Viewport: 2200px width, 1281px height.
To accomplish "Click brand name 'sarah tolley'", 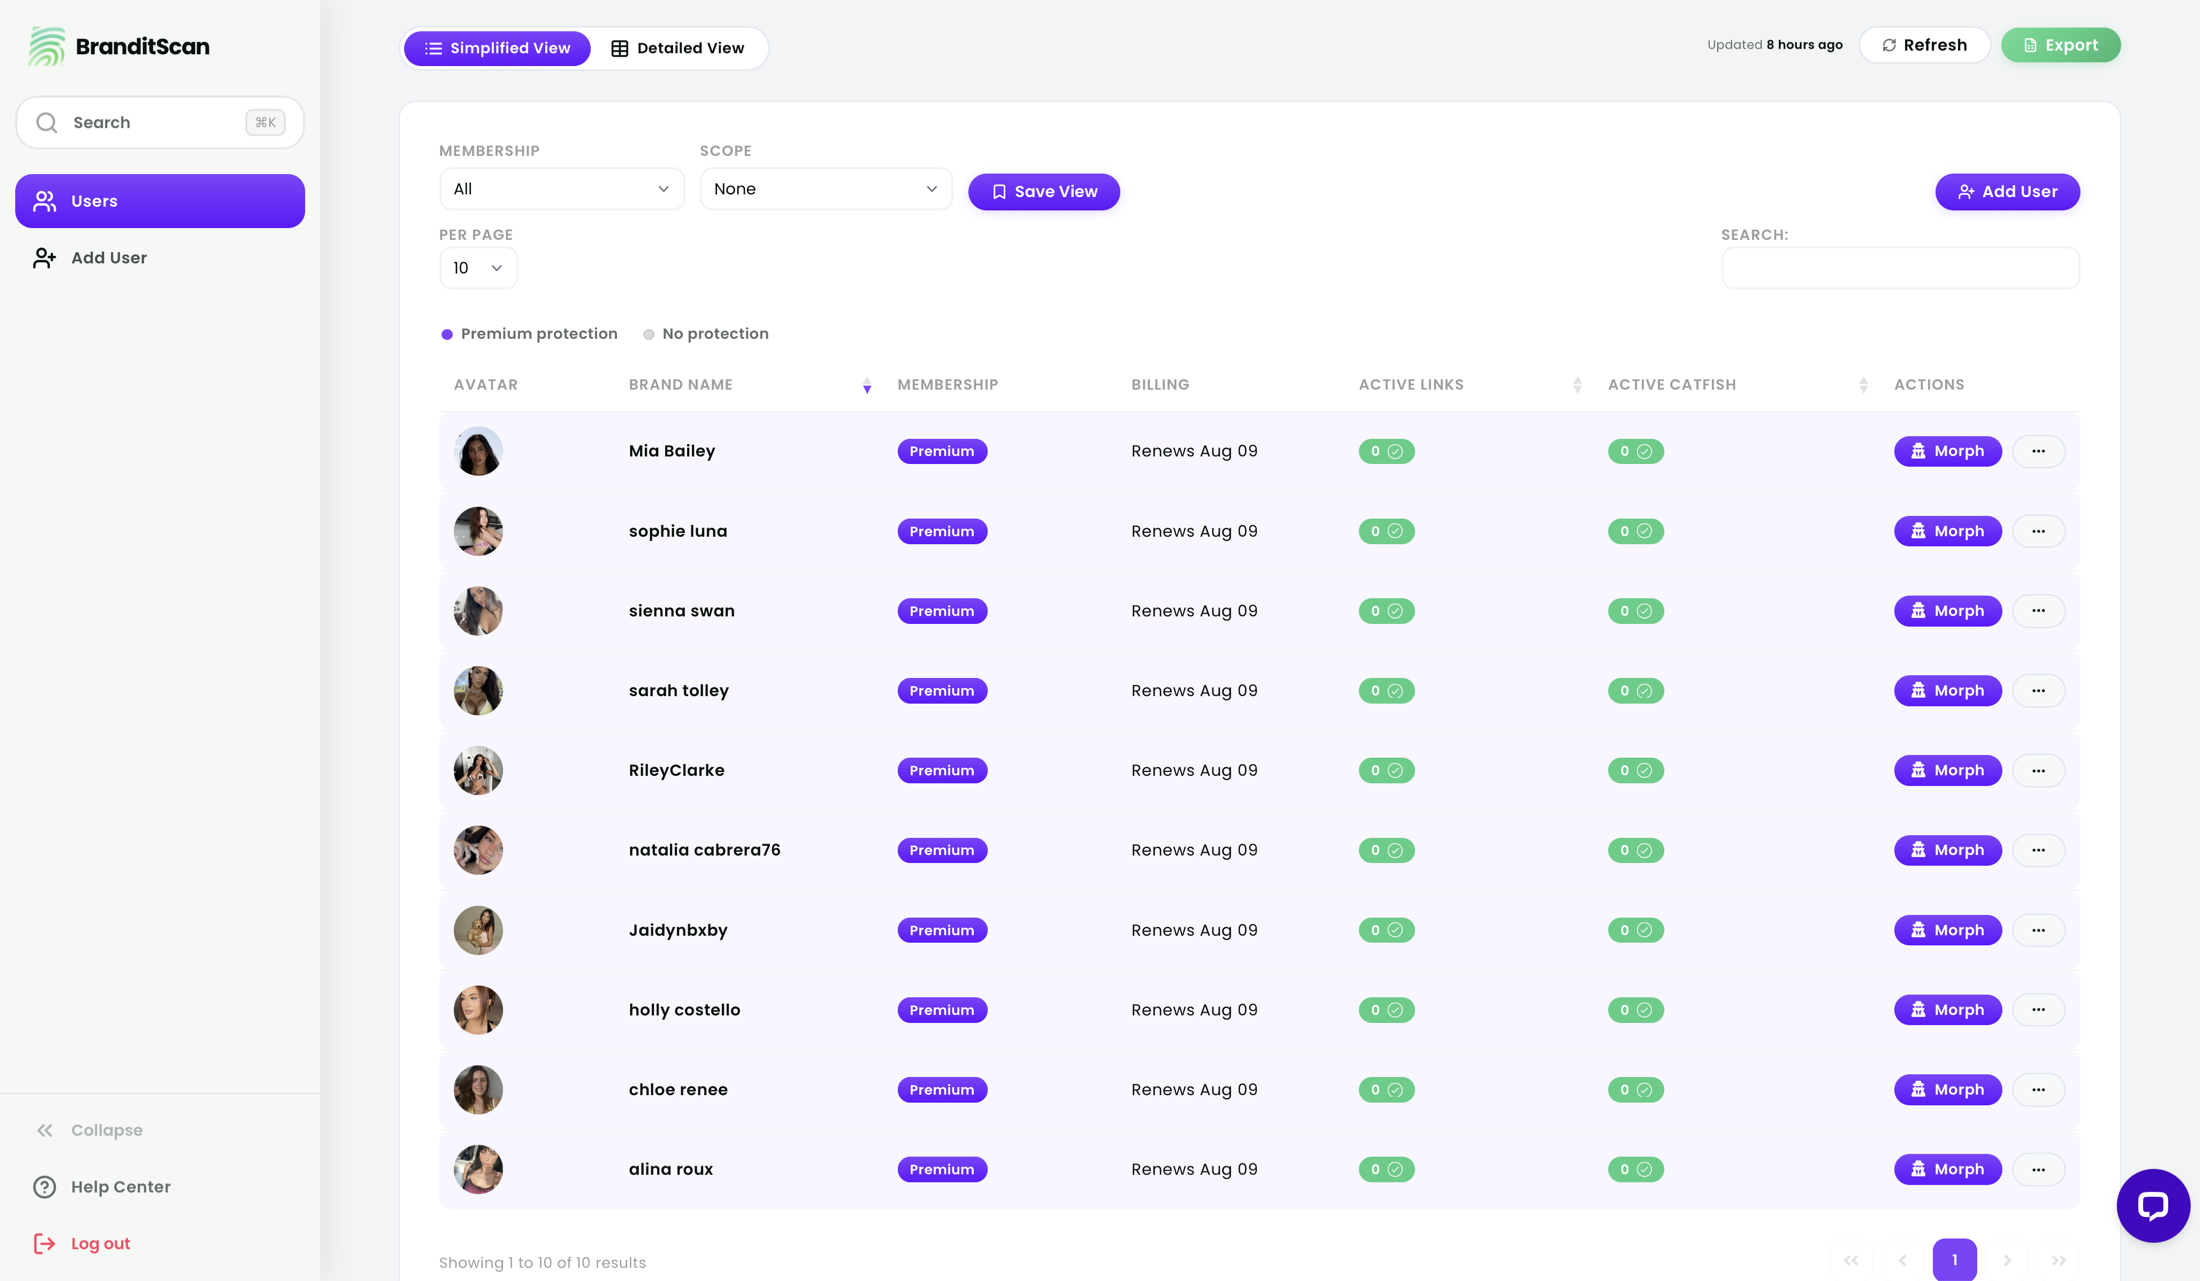I will tap(679, 691).
